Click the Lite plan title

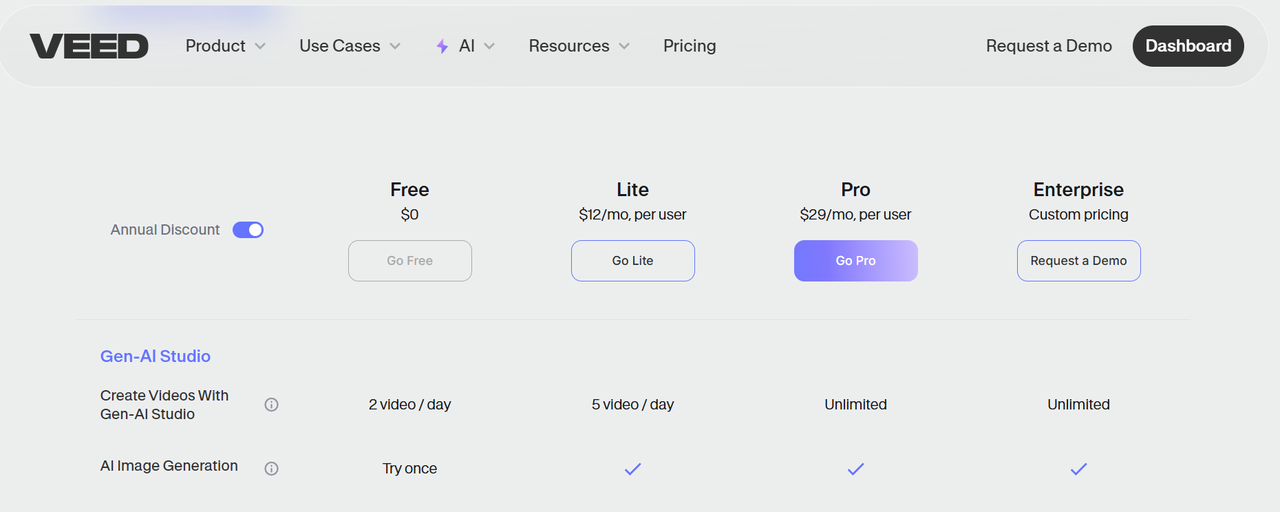pyautogui.click(x=633, y=189)
